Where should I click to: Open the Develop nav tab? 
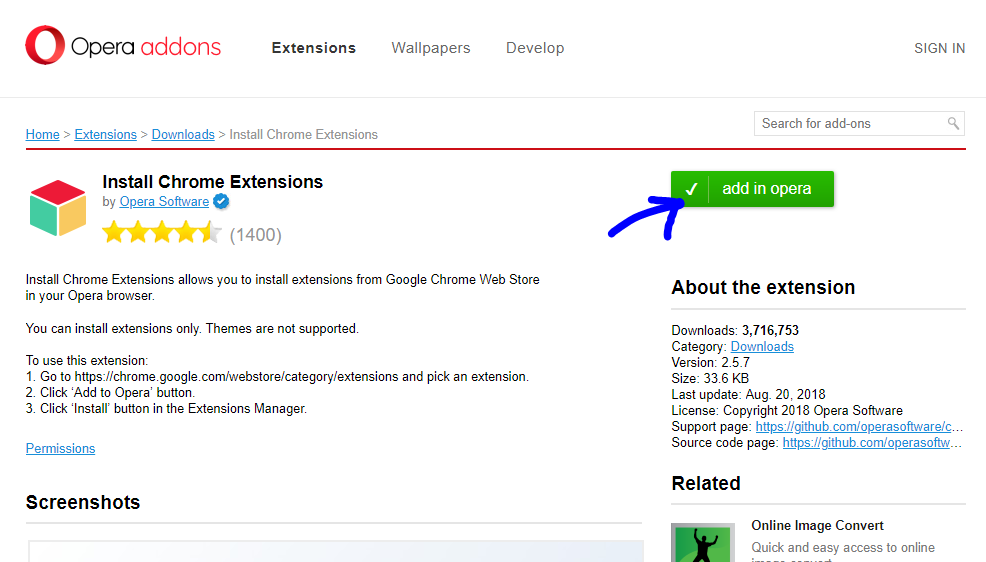tap(535, 48)
